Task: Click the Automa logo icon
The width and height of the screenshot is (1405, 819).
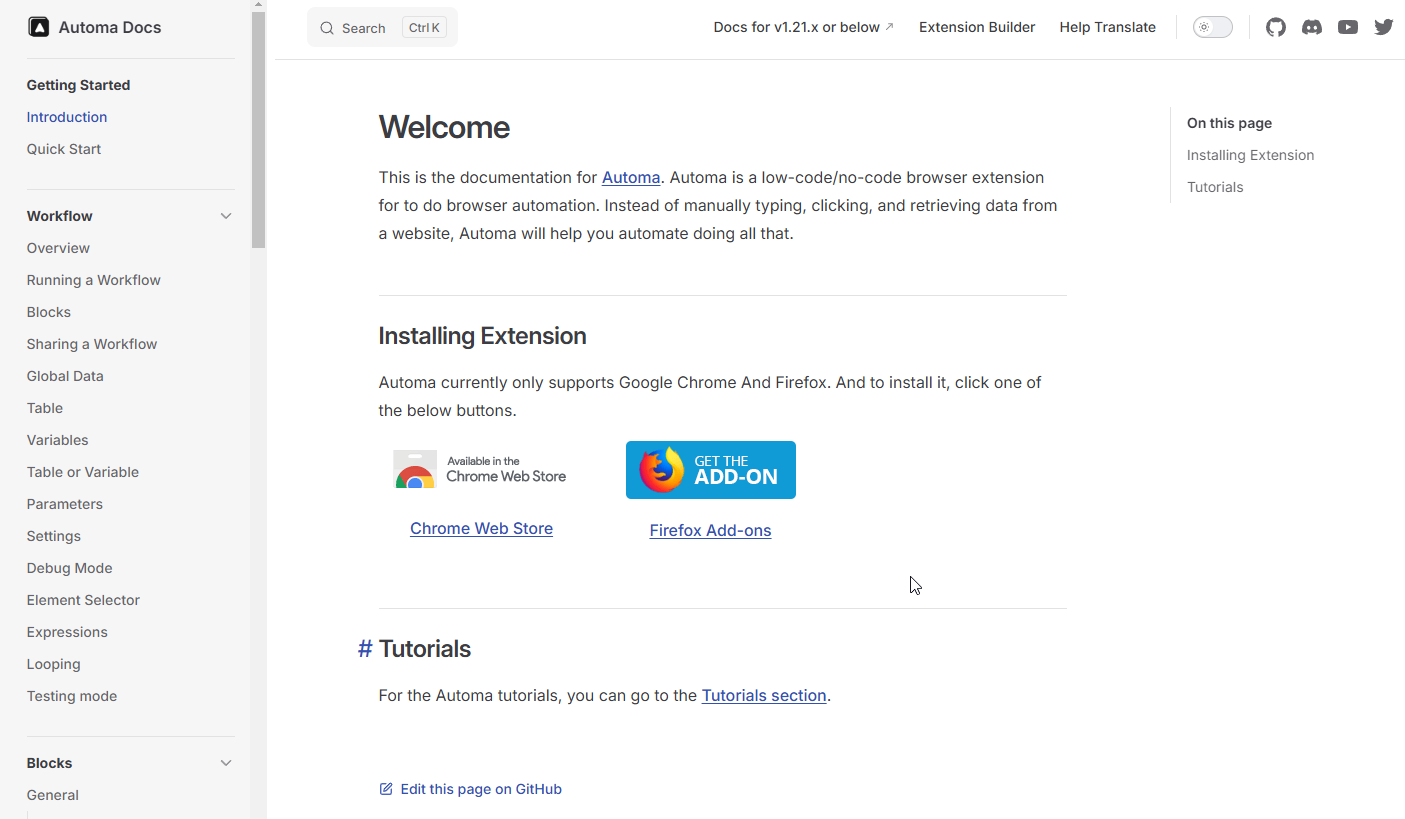Action: [x=38, y=27]
